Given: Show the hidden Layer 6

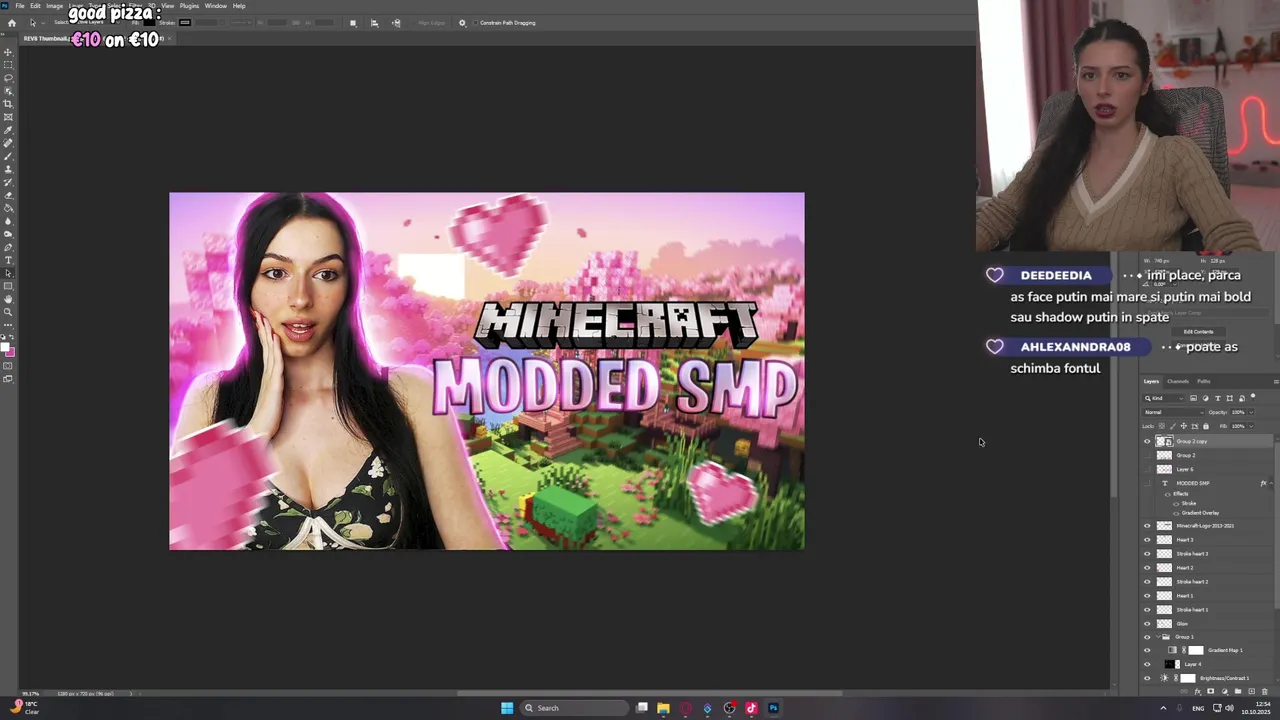Looking at the screenshot, I should (x=1147, y=469).
